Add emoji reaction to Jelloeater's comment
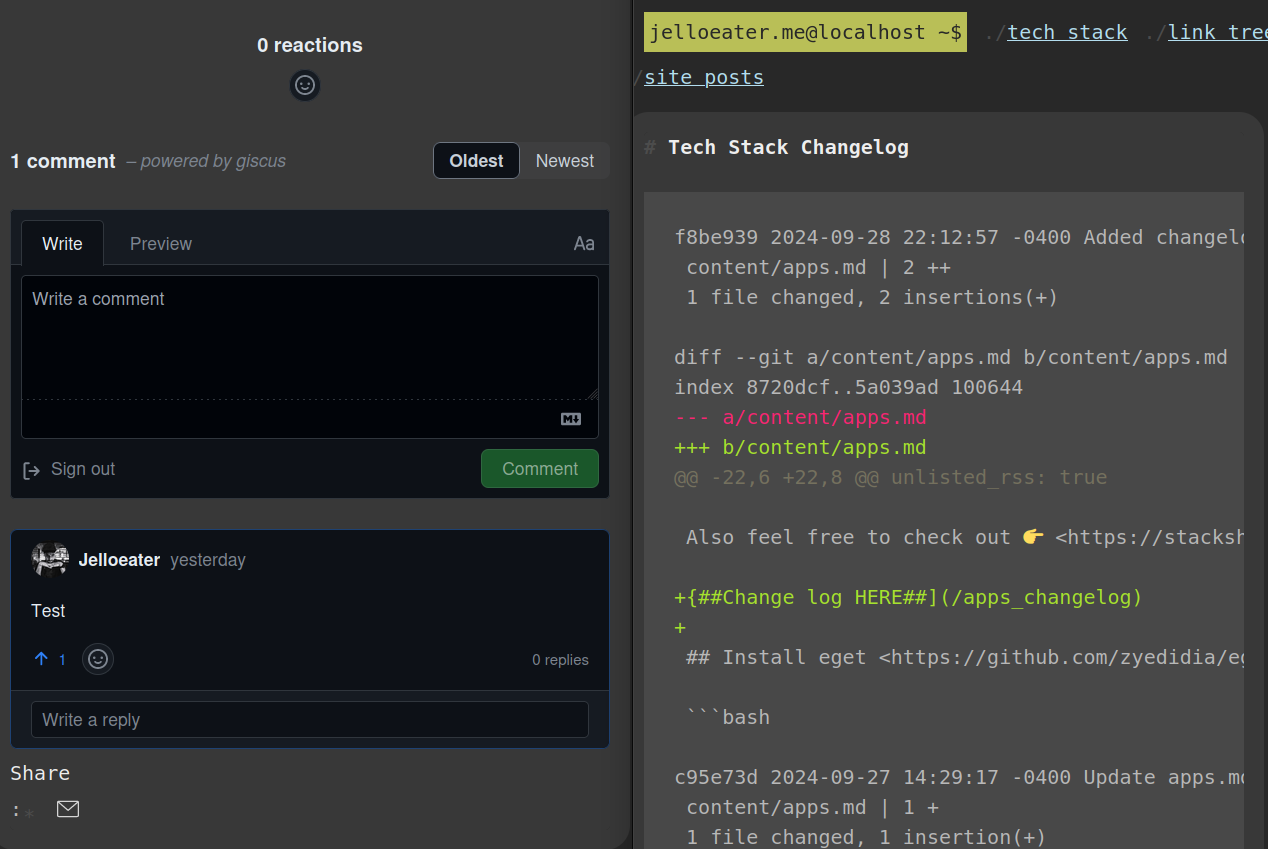 [x=98, y=659]
